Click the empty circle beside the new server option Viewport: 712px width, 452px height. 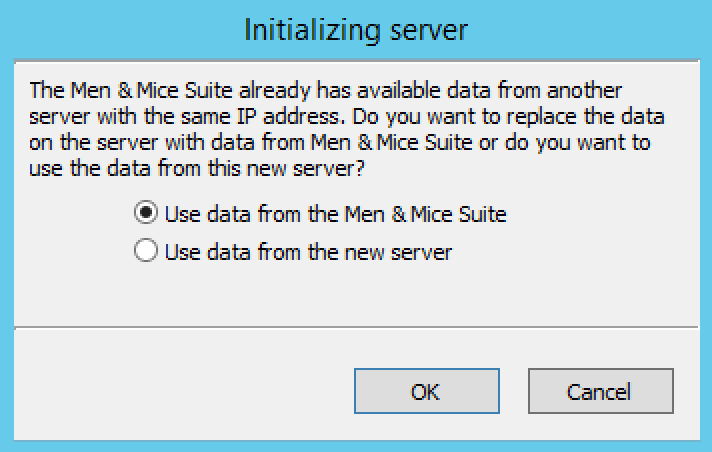coord(146,252)
